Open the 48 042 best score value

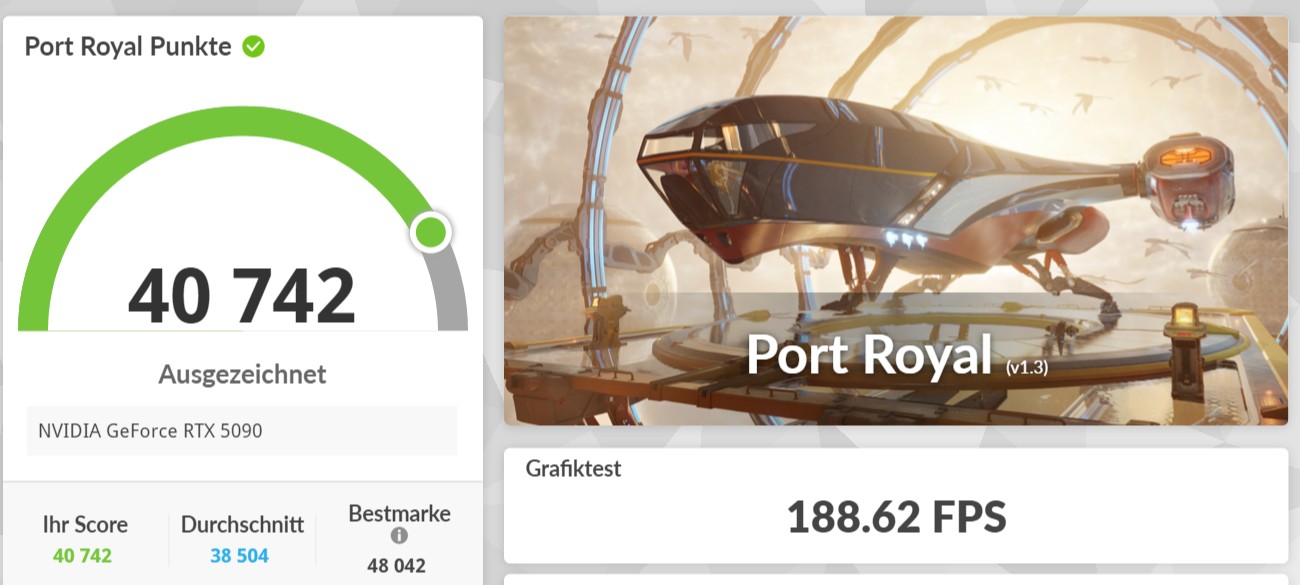pyautogui.click(x=396, y=566)
